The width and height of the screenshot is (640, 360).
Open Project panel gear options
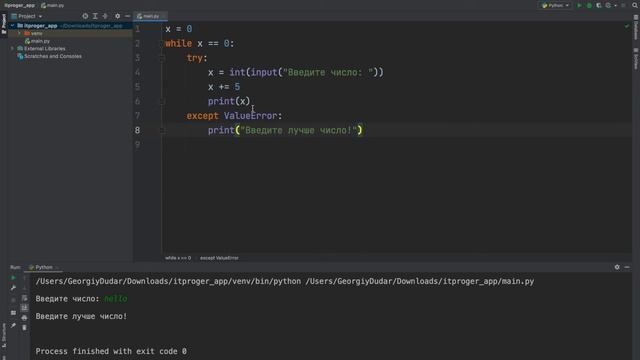(118, 16)
